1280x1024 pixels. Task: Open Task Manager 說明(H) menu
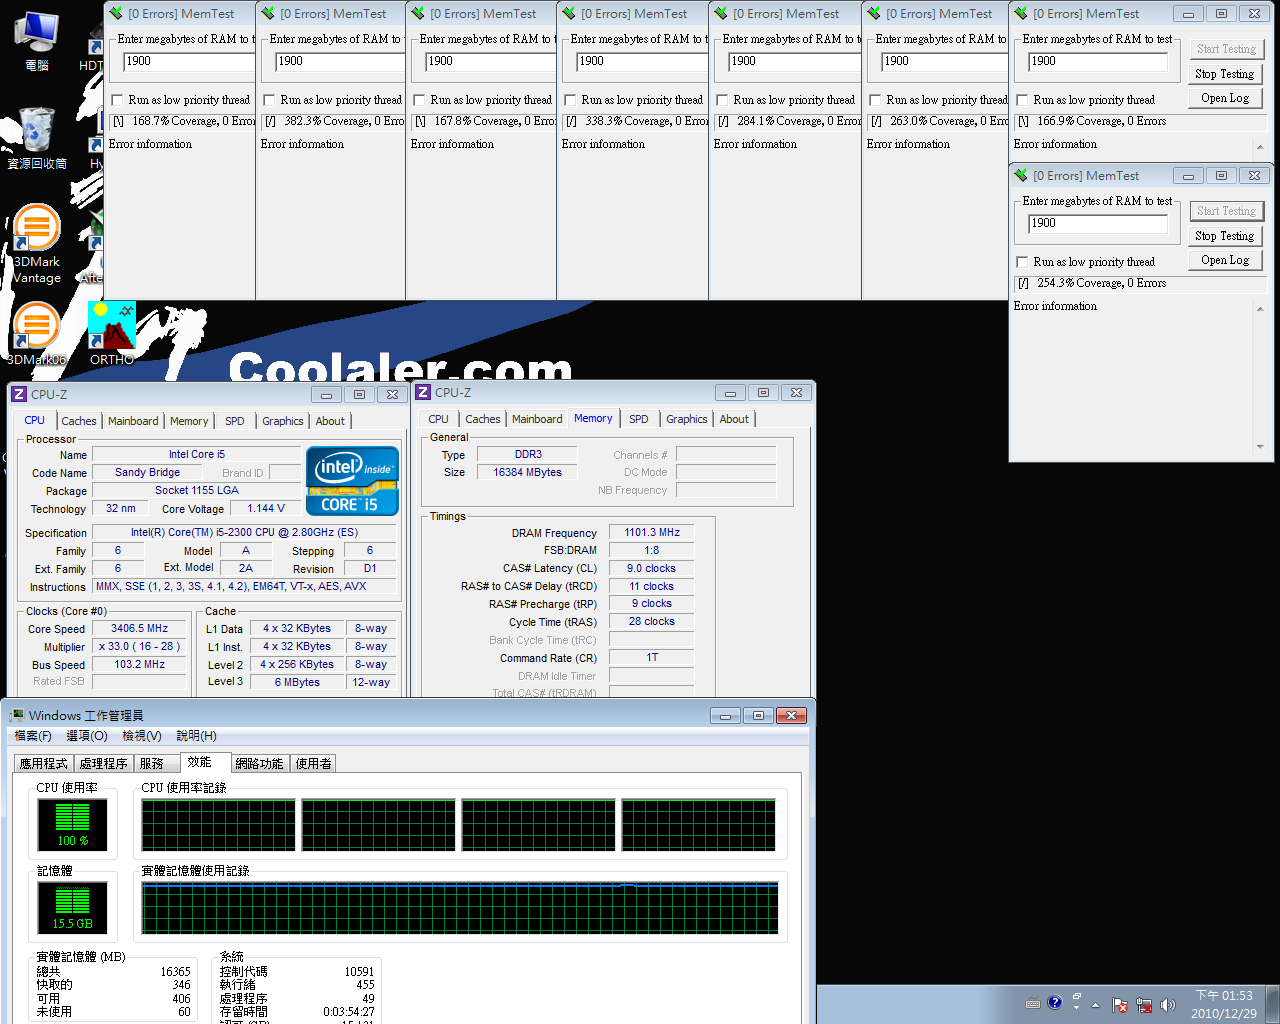(197, 735)
